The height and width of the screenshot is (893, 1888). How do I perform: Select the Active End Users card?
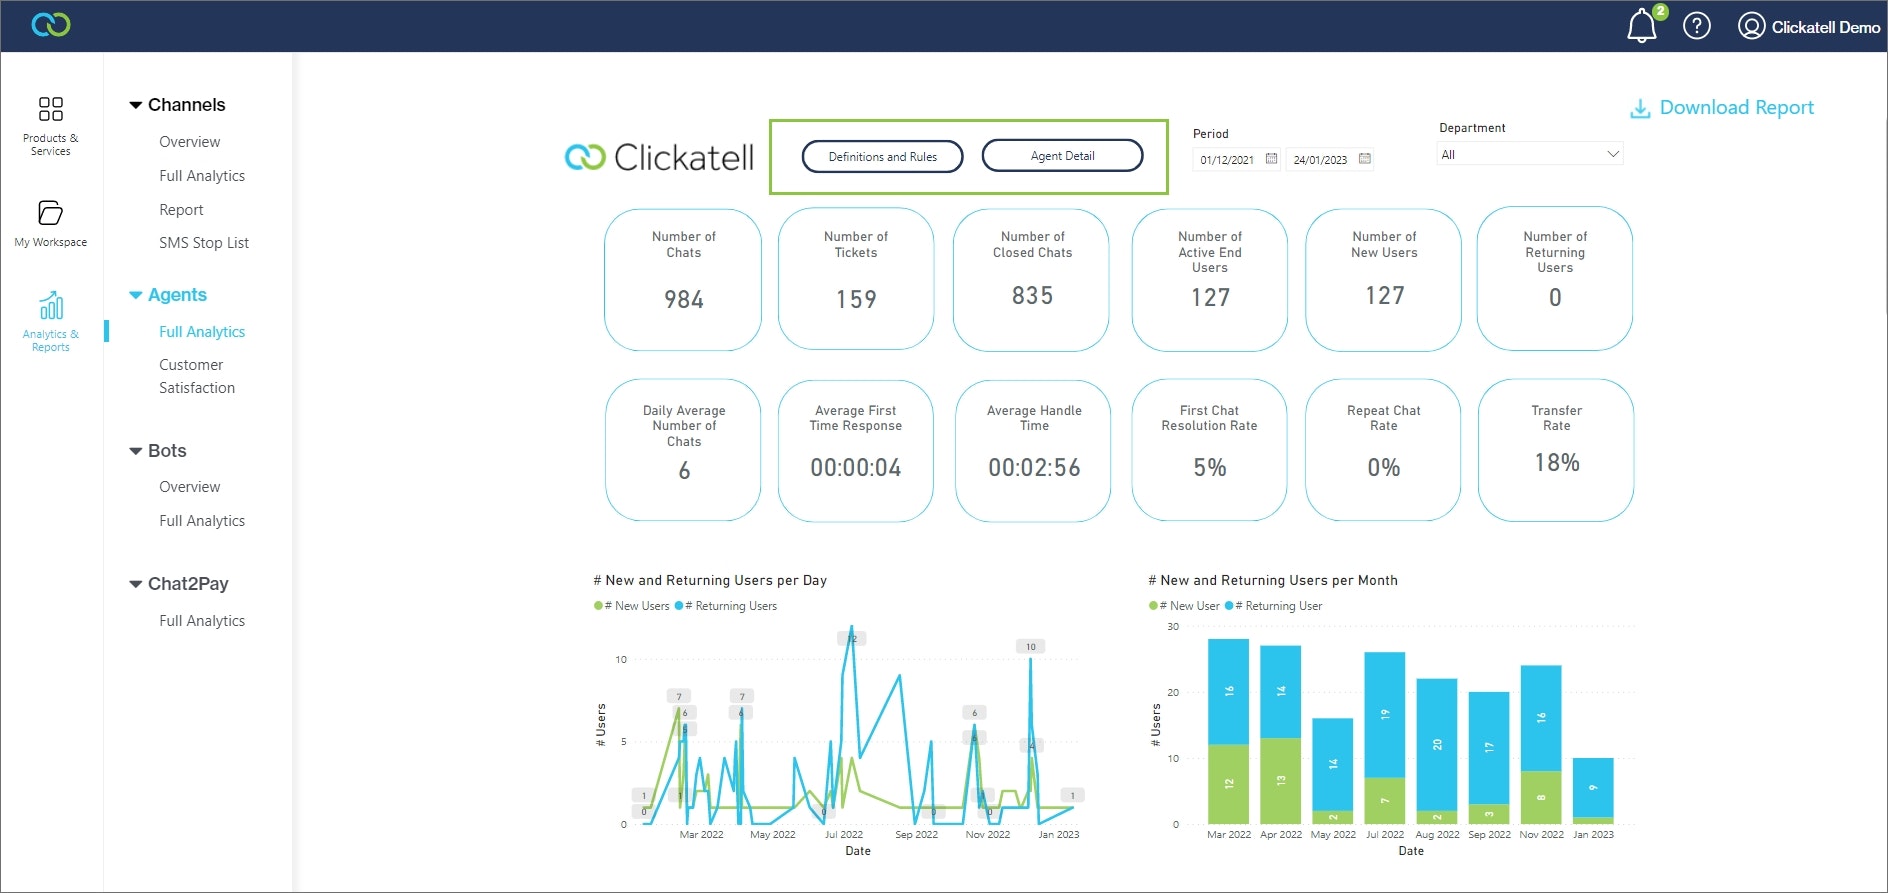coord(1210,280)
